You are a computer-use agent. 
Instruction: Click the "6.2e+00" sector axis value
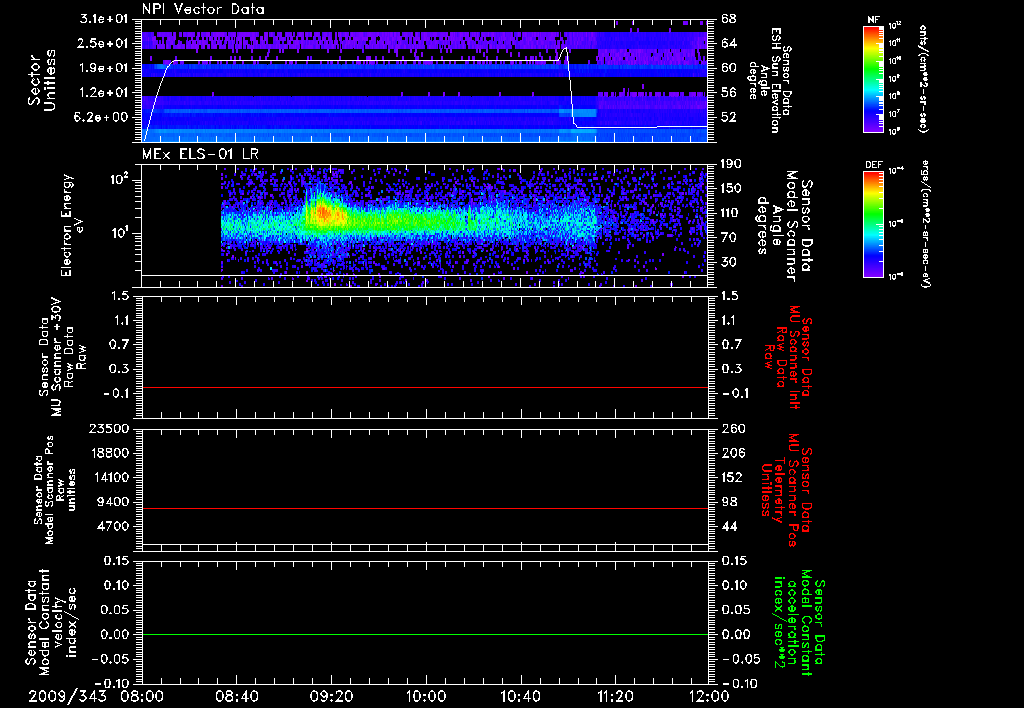(103, 117)
